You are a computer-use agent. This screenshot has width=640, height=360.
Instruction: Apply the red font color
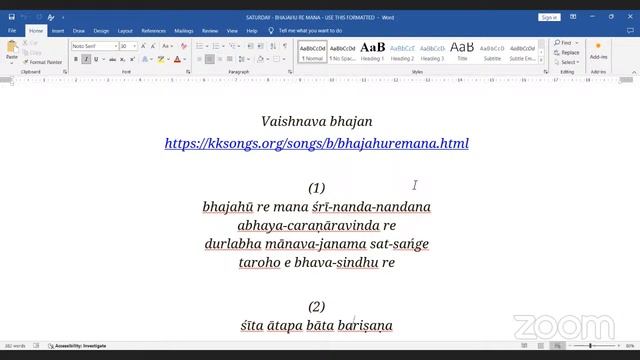[177, 60]
